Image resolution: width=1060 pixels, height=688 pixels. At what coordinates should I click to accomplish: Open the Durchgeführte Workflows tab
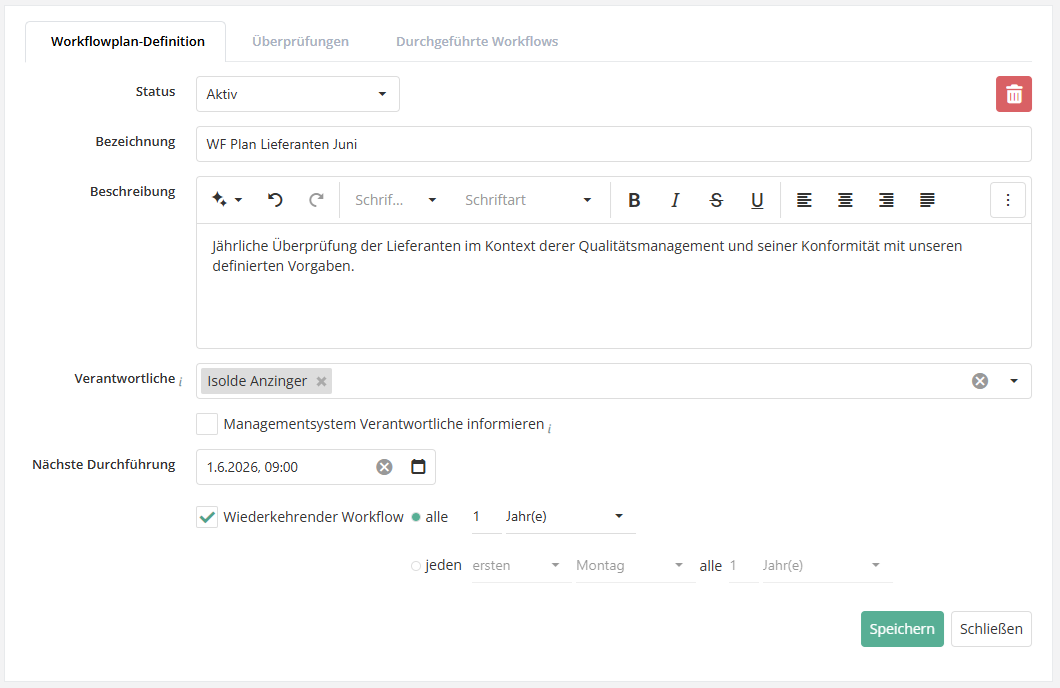pos(477,42)
